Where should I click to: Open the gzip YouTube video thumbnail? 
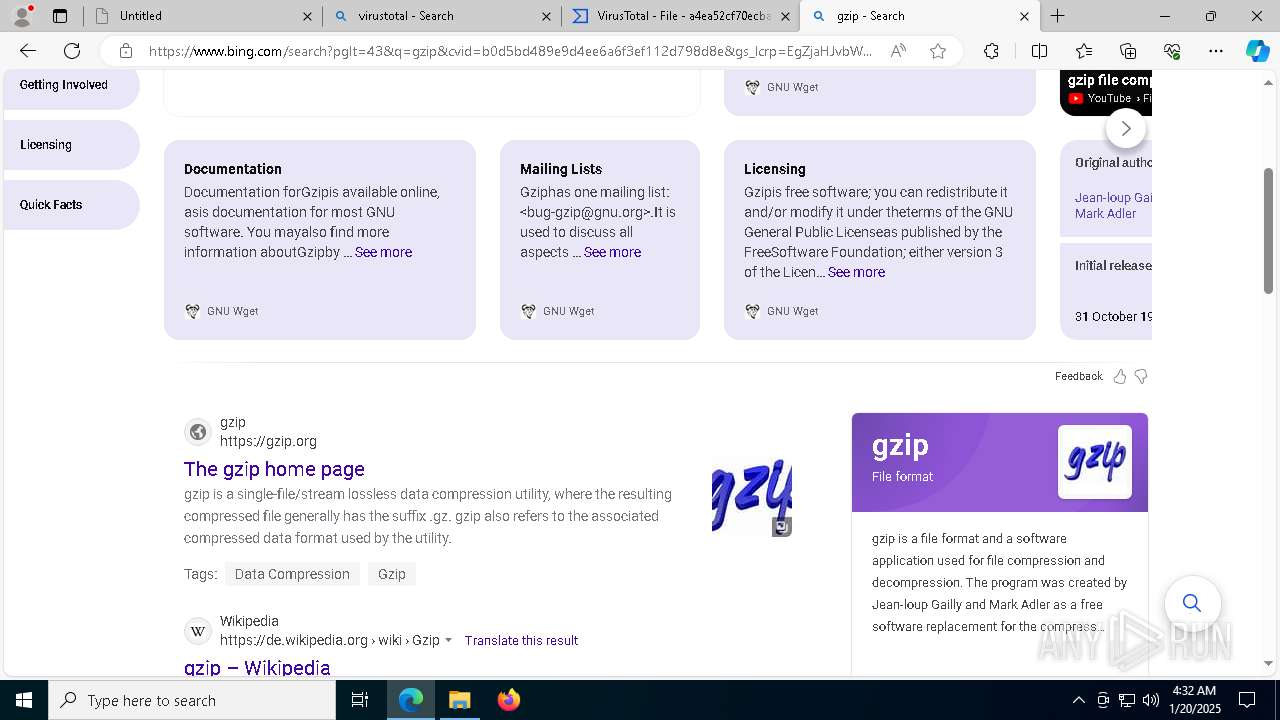click(x=1106, y=93)
